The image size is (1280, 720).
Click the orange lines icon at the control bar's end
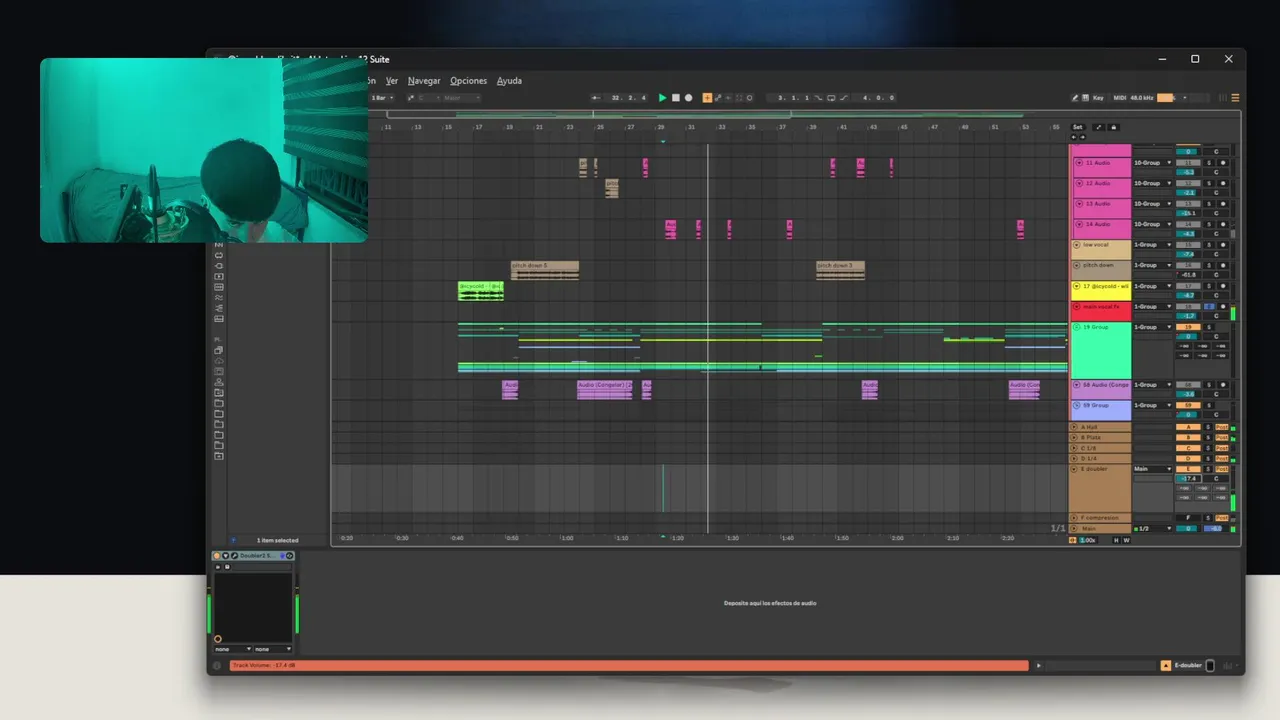point(1235,98)
